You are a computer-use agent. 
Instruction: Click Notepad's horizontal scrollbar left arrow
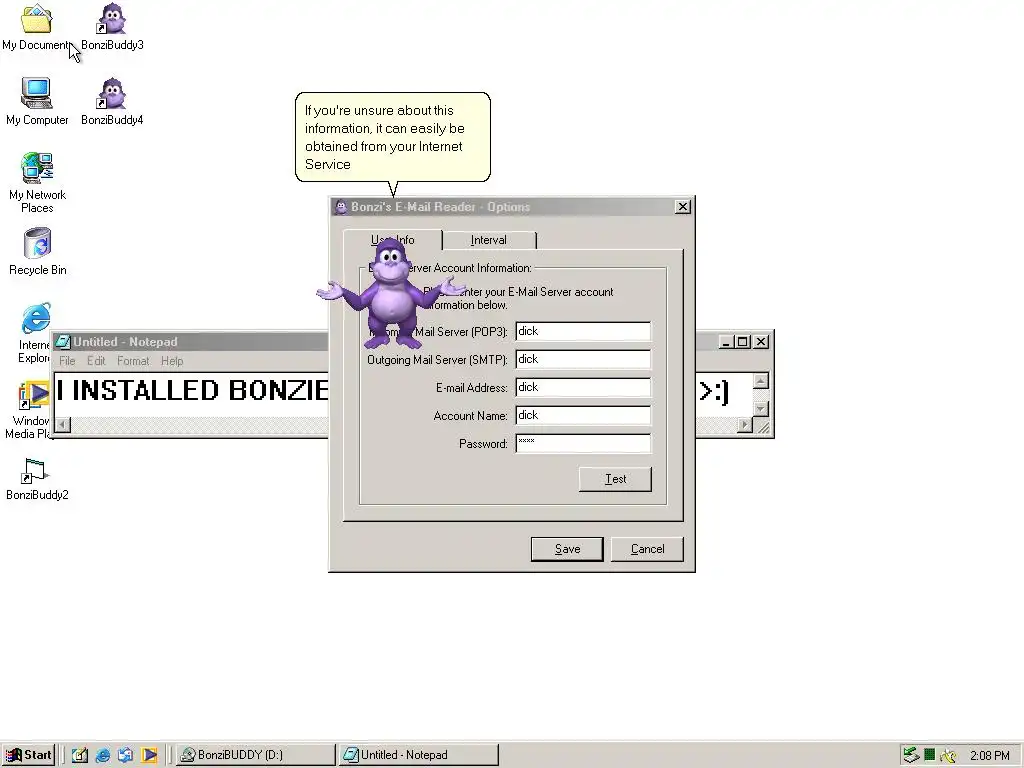pos(63,424)
